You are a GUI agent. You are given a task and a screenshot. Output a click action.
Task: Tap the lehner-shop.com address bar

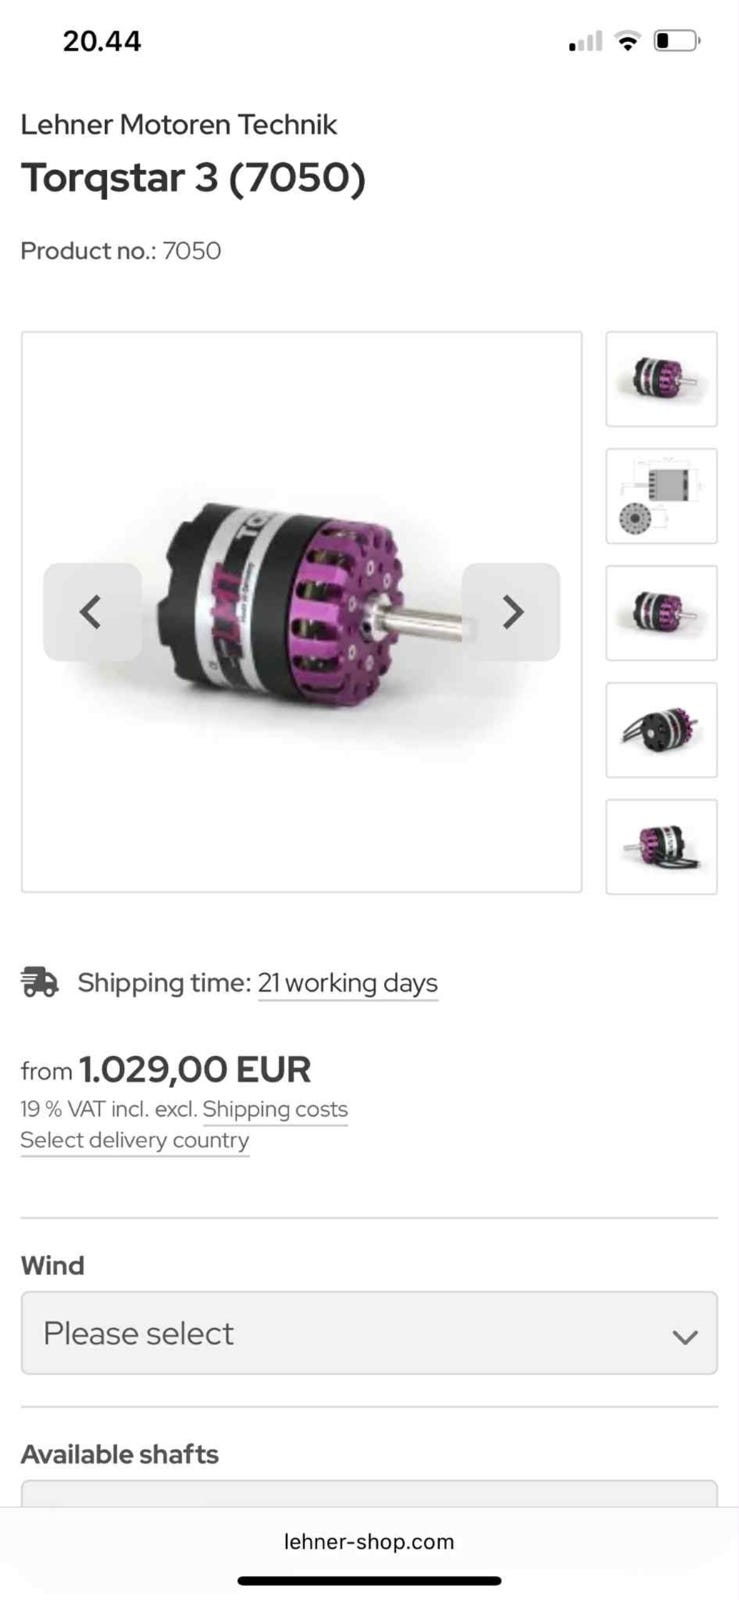point(369,1542)
